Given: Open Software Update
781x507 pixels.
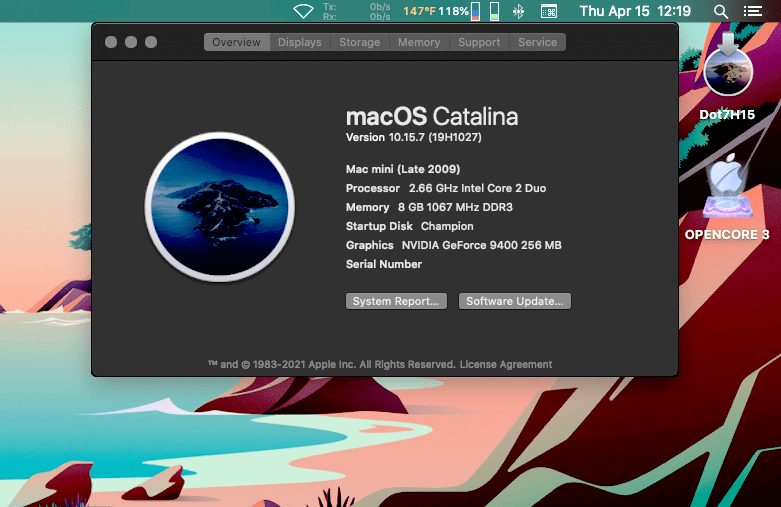Looking at the screenshot, I should pos(515,301).
